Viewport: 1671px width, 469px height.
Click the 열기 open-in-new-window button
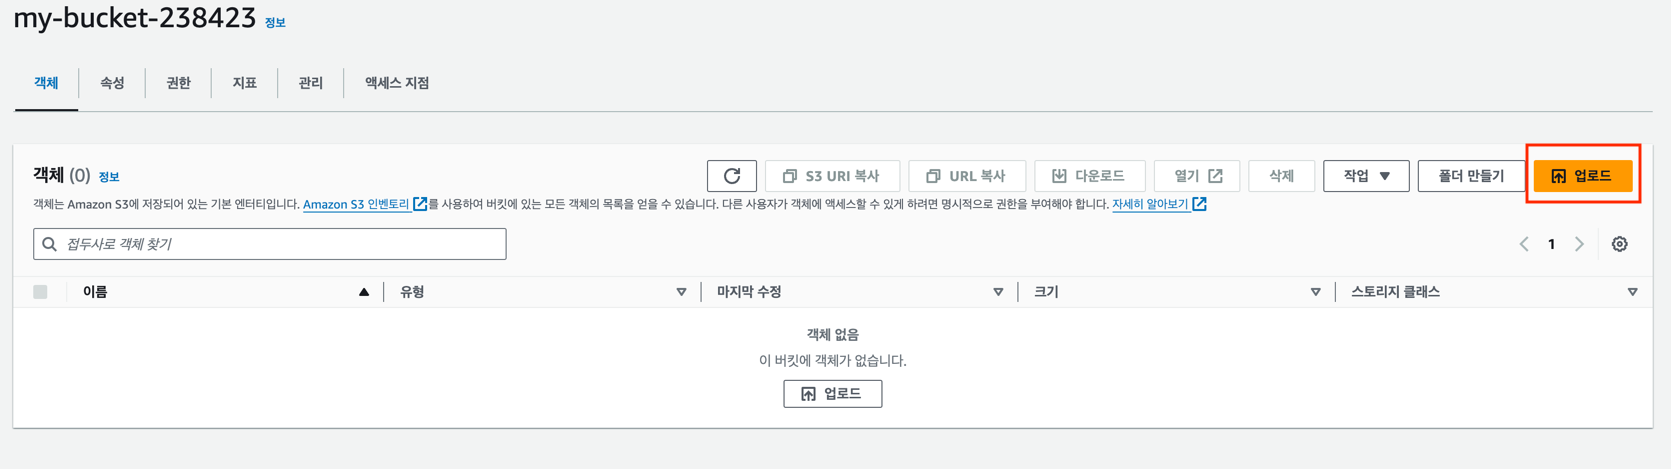pyautogui.click(x=1197, y=176)
